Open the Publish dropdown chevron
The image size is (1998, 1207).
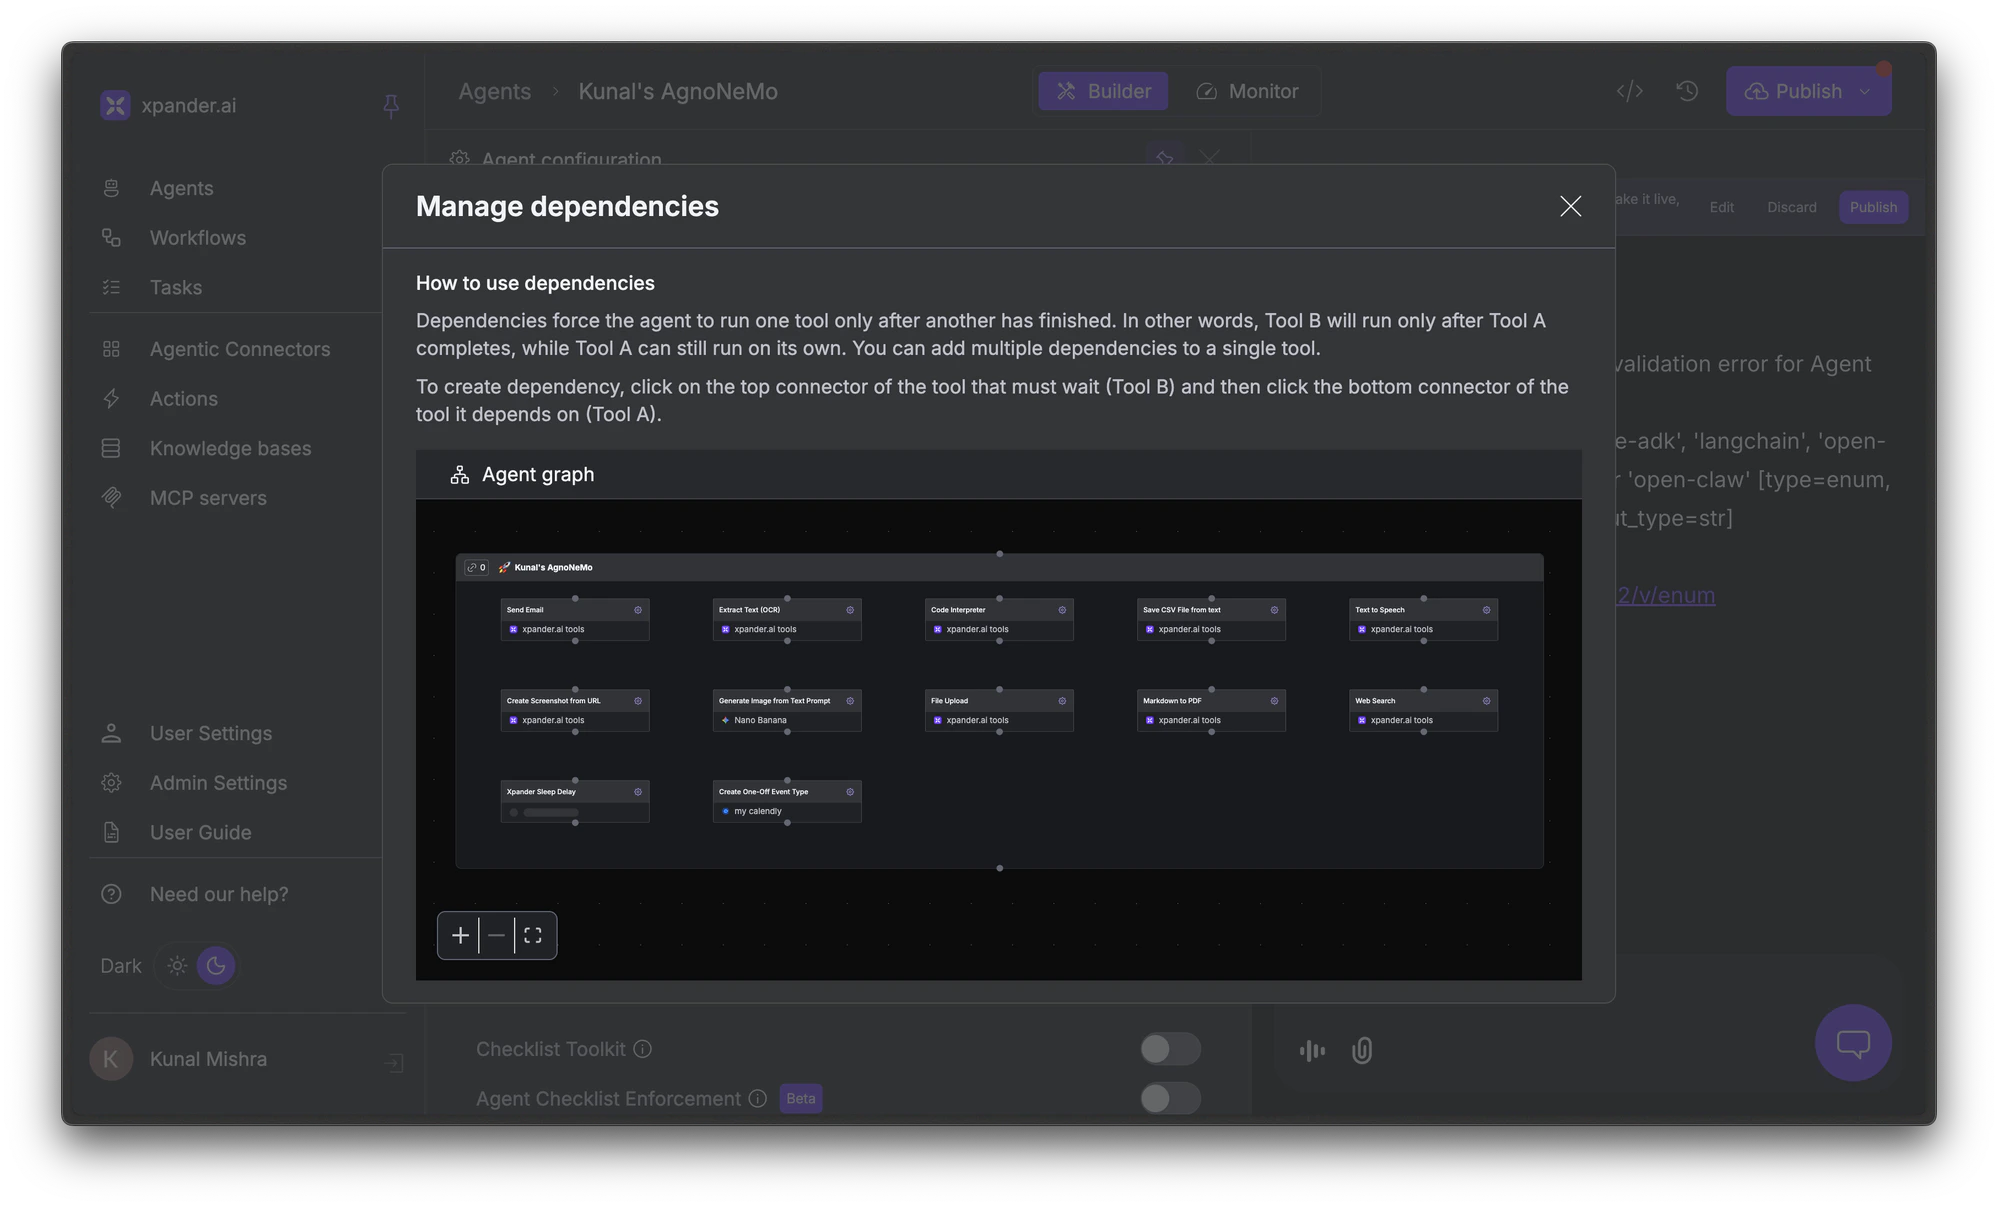tap(1866, 90)
